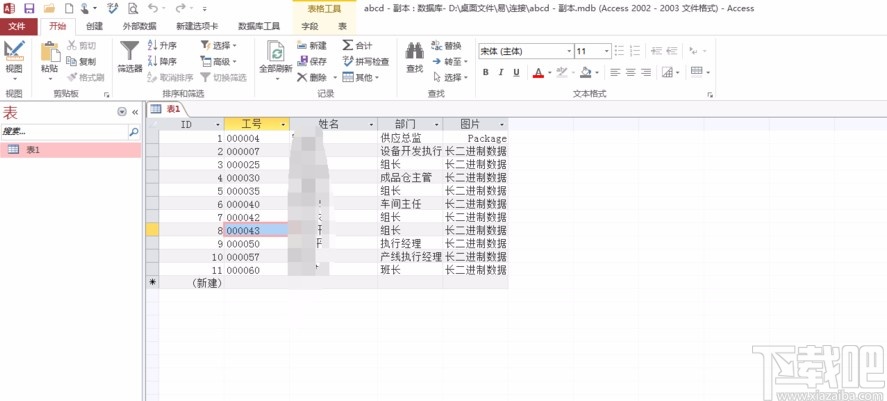The height and width of the screenshot is (401, 887).
Task: Open the 高级 (Advanced) filter dropdown
Action: click(x=219, y=61)
